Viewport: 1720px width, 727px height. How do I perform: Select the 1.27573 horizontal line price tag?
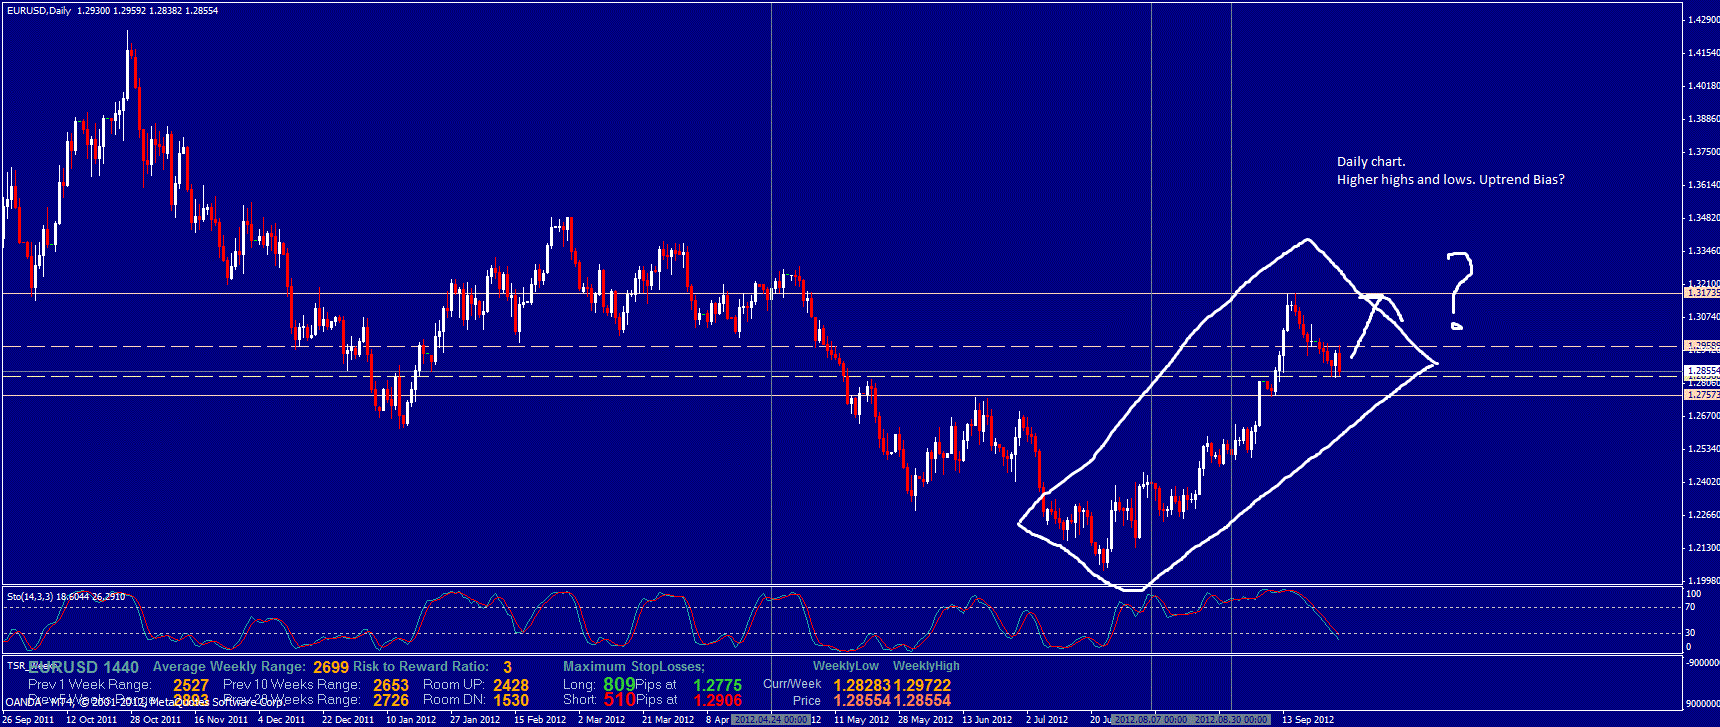1702,395
